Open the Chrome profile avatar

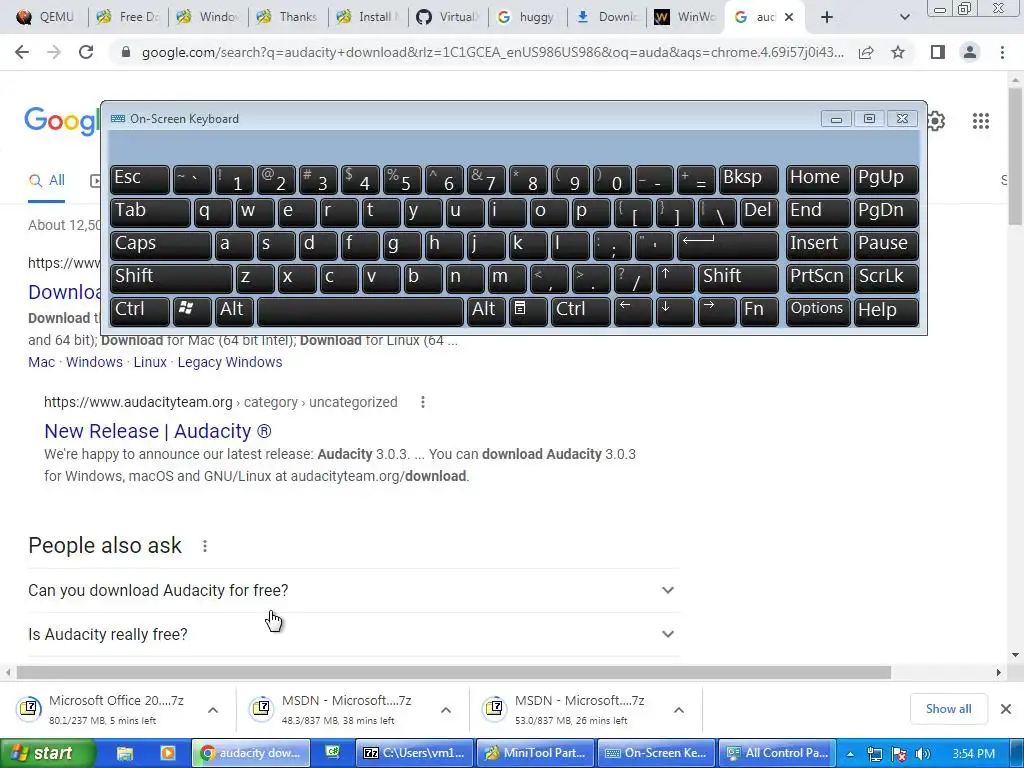click(970, 52)
